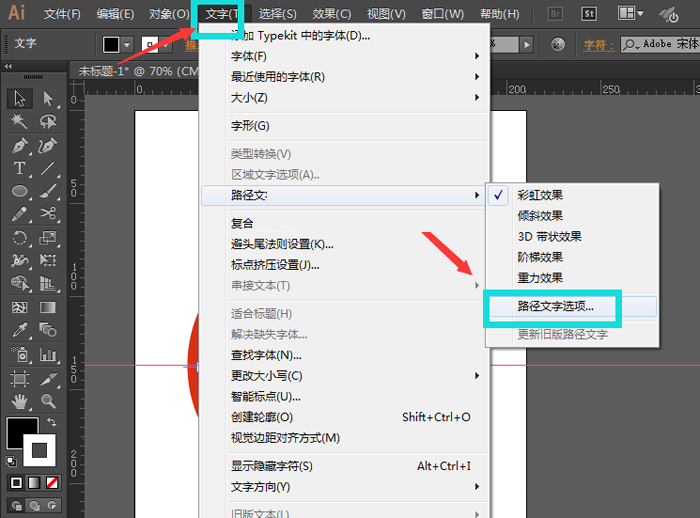Select the Pen tool
Screen dimensions: 700x518
(x=19, y=145)
